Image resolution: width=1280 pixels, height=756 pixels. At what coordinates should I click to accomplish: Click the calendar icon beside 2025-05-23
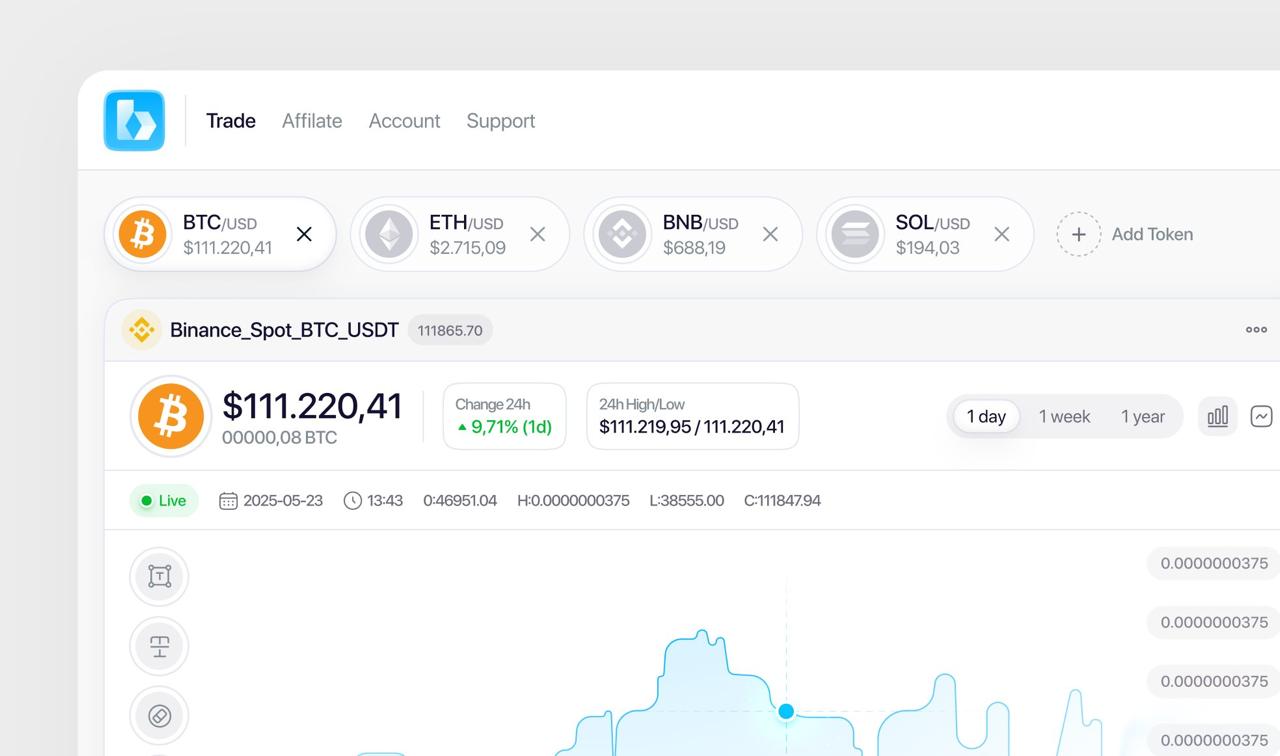point(228,501)
